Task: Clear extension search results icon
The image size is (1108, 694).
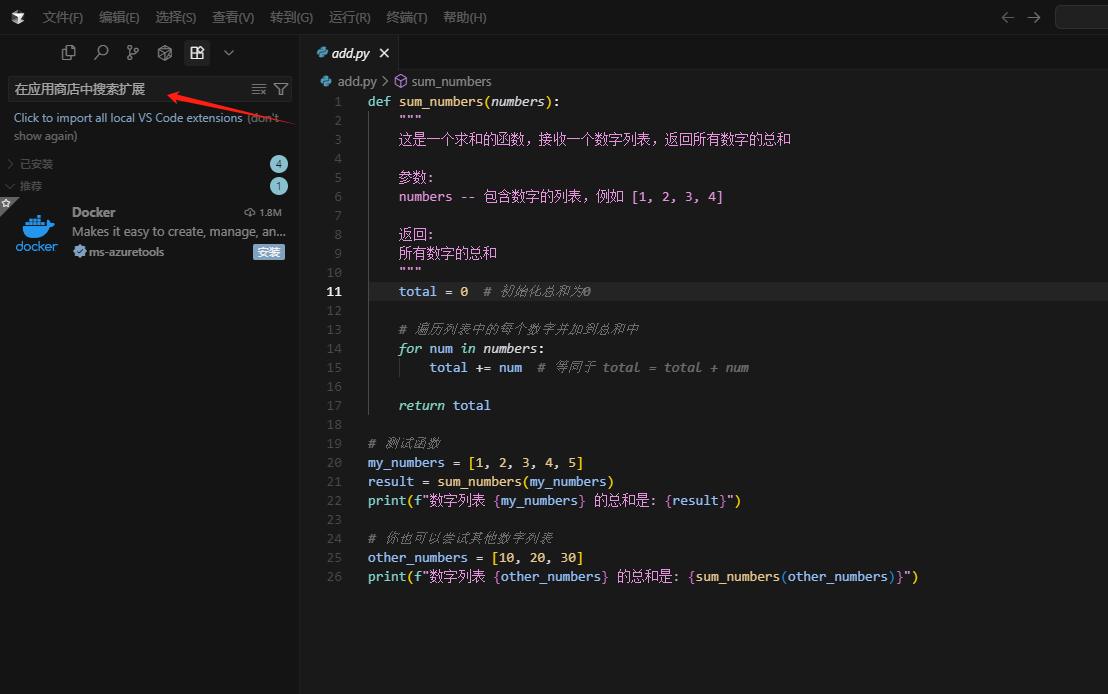Action: (x=259, y=89)
